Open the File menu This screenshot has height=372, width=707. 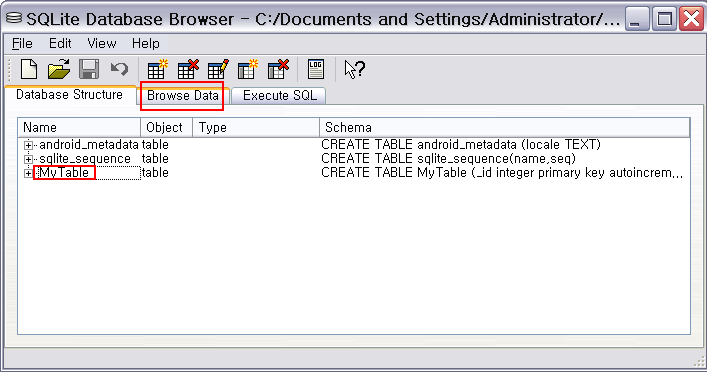click(x=22, y=43)
